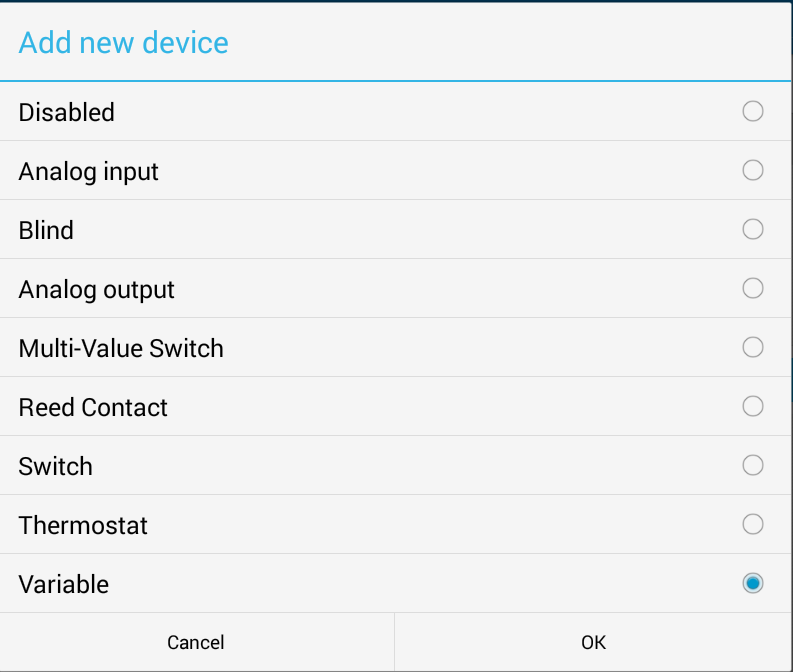The width and height of the screenshot is (793, 672).
Task: Click the Thermostat label text
Action: pos(83,525)
